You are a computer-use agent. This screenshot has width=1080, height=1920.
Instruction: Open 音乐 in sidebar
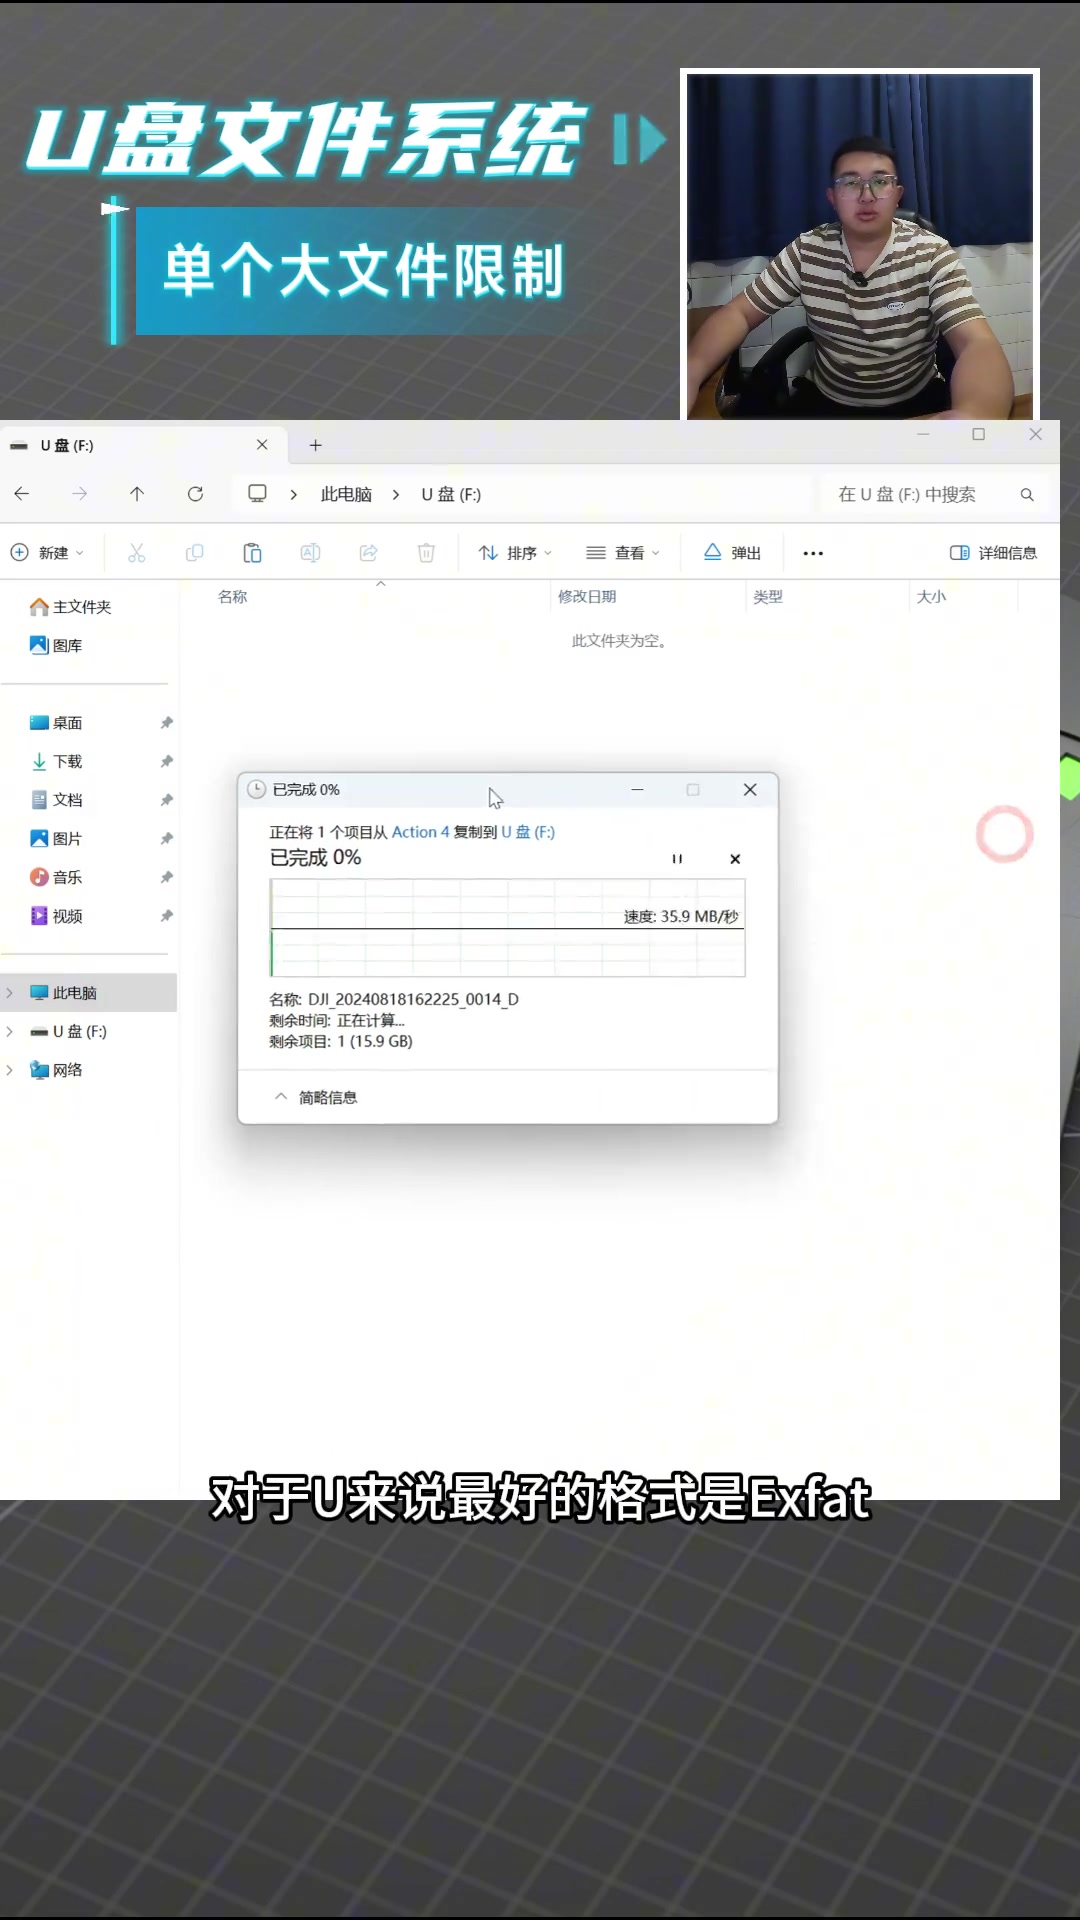click(x=56, y=877)
